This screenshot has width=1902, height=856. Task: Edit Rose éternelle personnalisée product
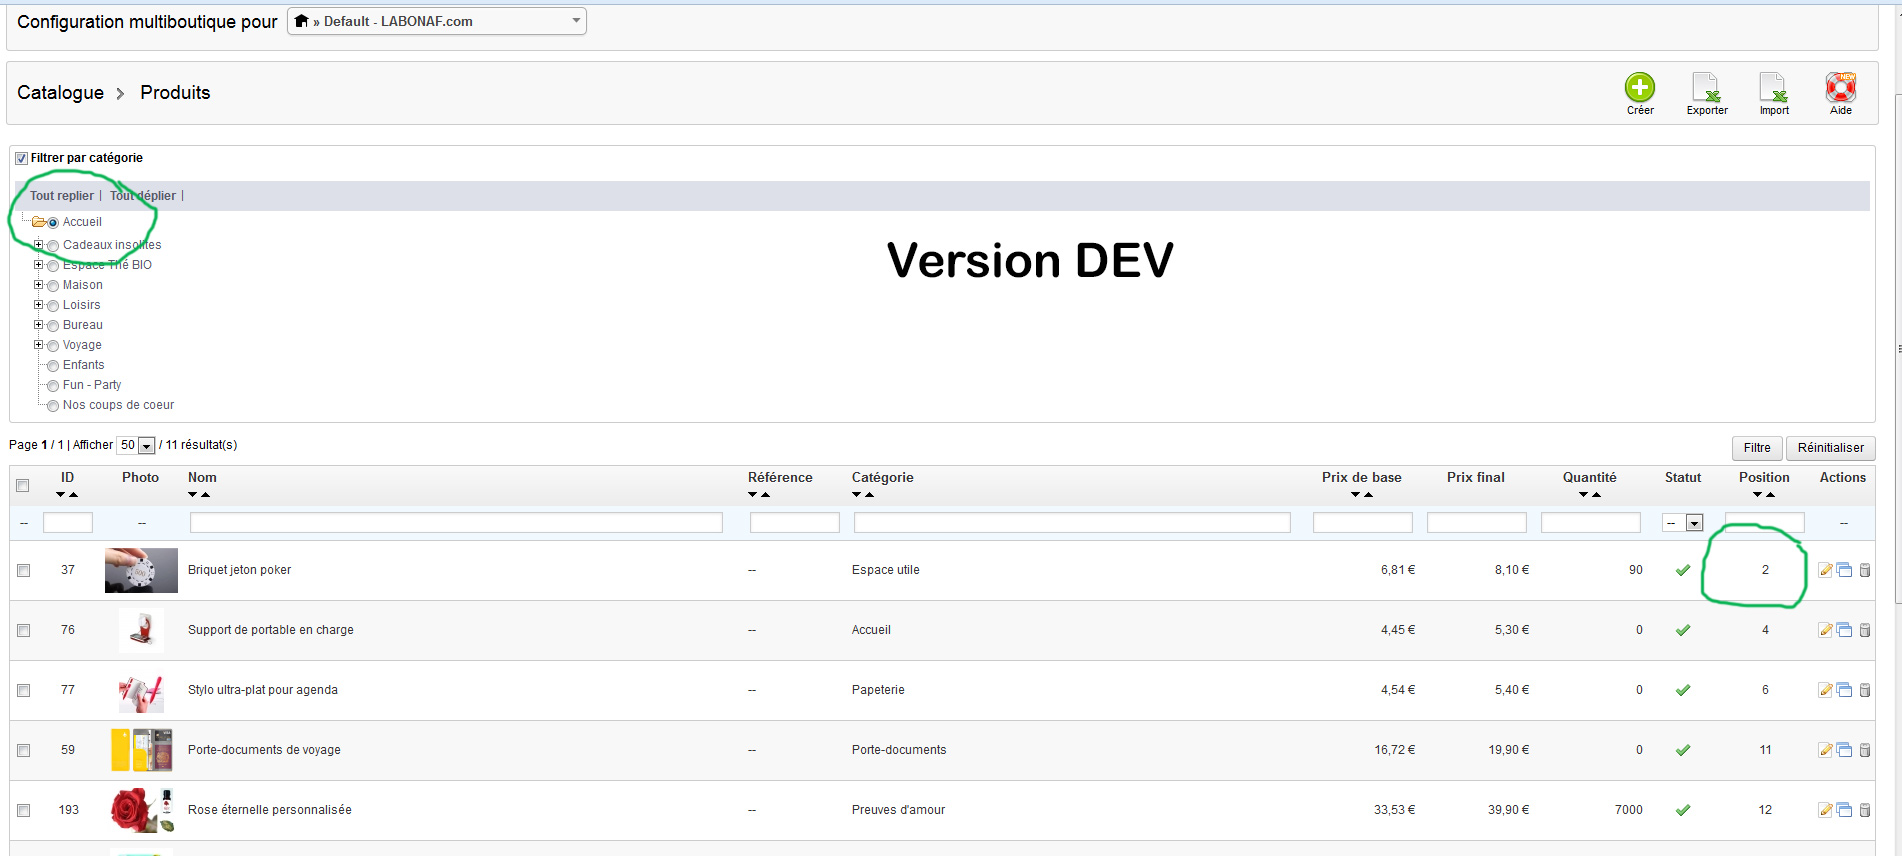click(x=1825, y=810)
